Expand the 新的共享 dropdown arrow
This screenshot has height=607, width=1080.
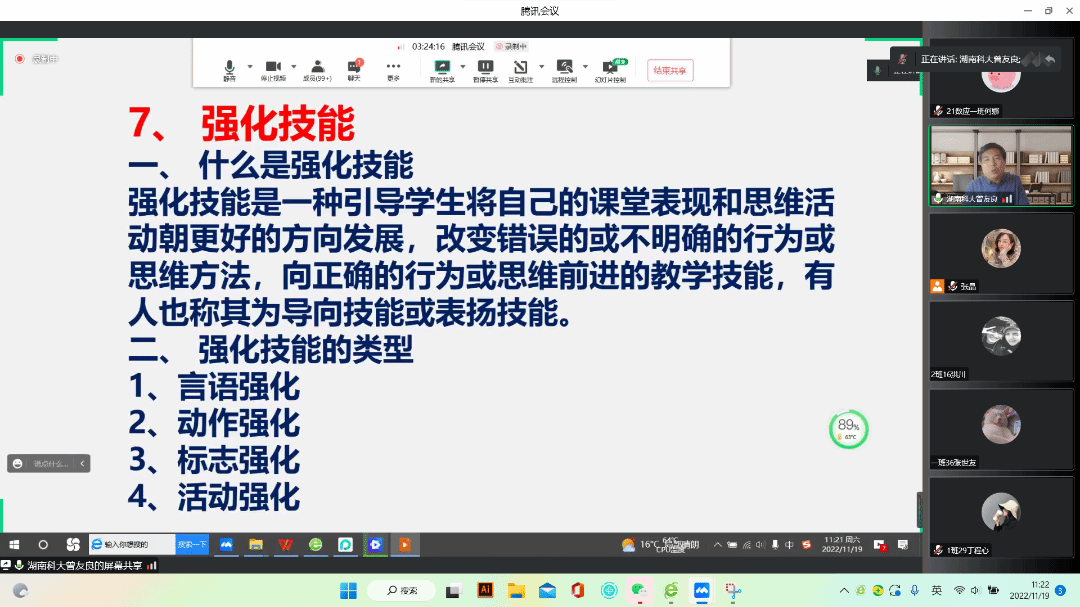(463, 67)
